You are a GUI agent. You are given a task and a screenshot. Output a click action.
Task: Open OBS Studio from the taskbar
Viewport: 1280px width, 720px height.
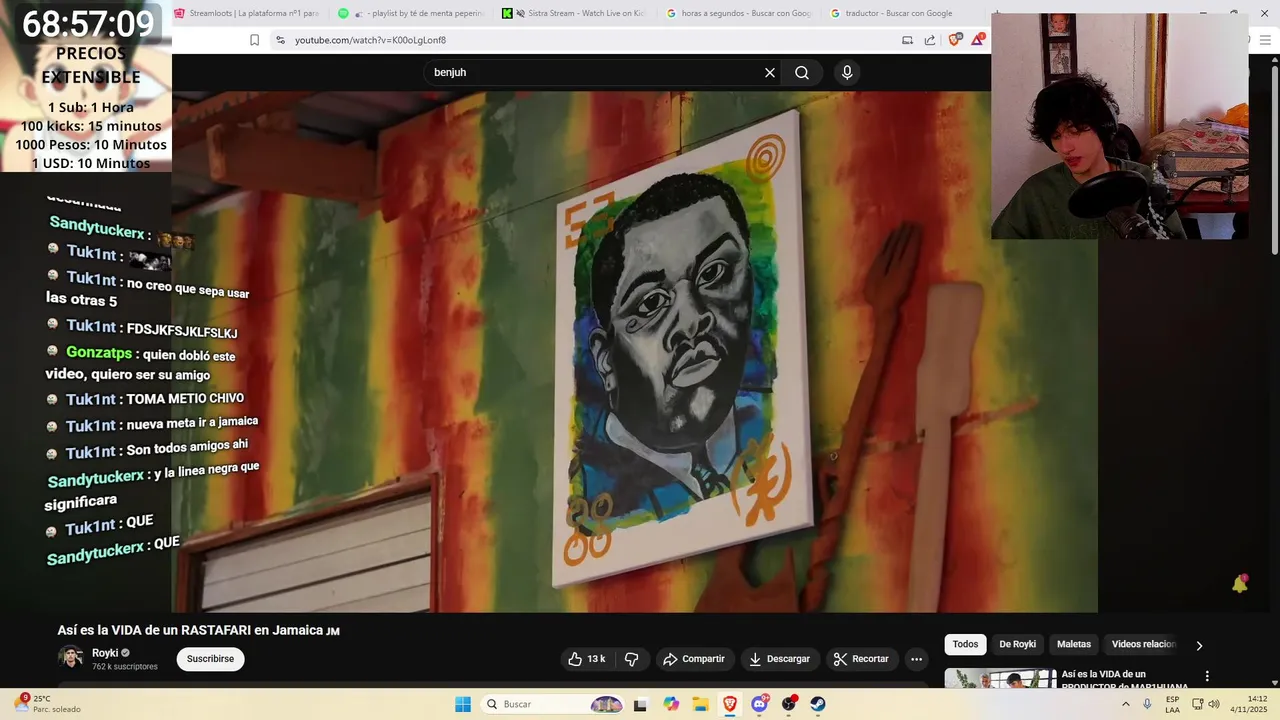coord(789,704)
